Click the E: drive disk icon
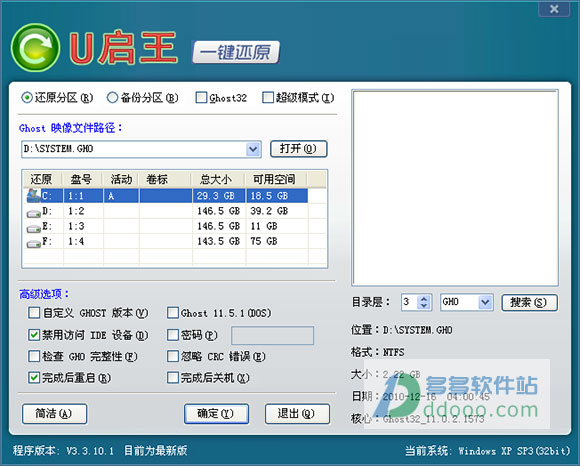The image size is (580, 466). (x=34, y=228)
